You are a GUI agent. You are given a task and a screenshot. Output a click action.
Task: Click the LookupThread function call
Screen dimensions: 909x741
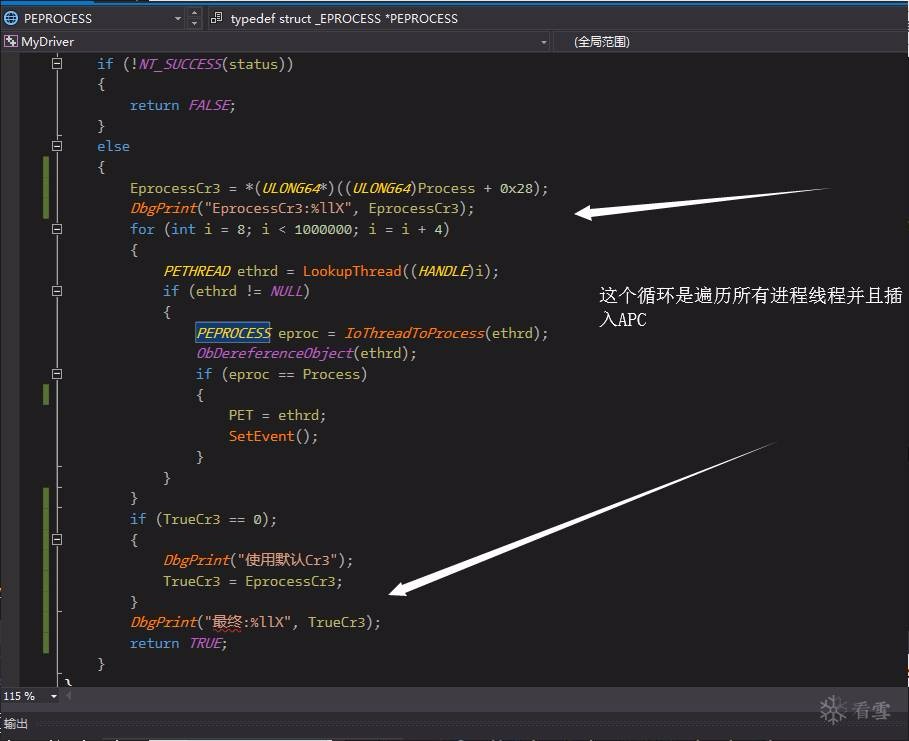point(352,271)
